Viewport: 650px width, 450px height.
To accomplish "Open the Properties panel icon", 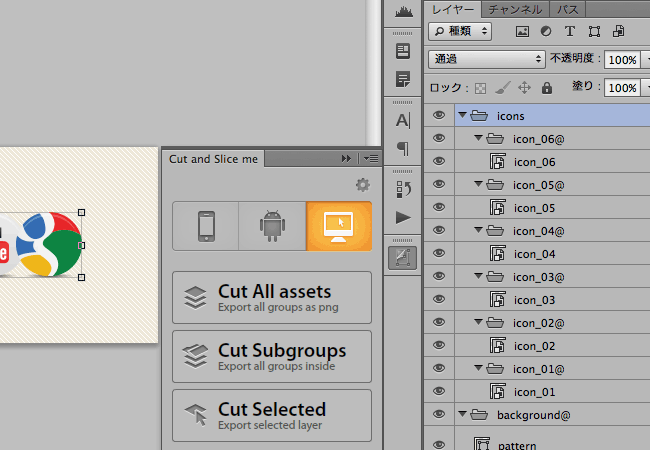I will [403, 51].
